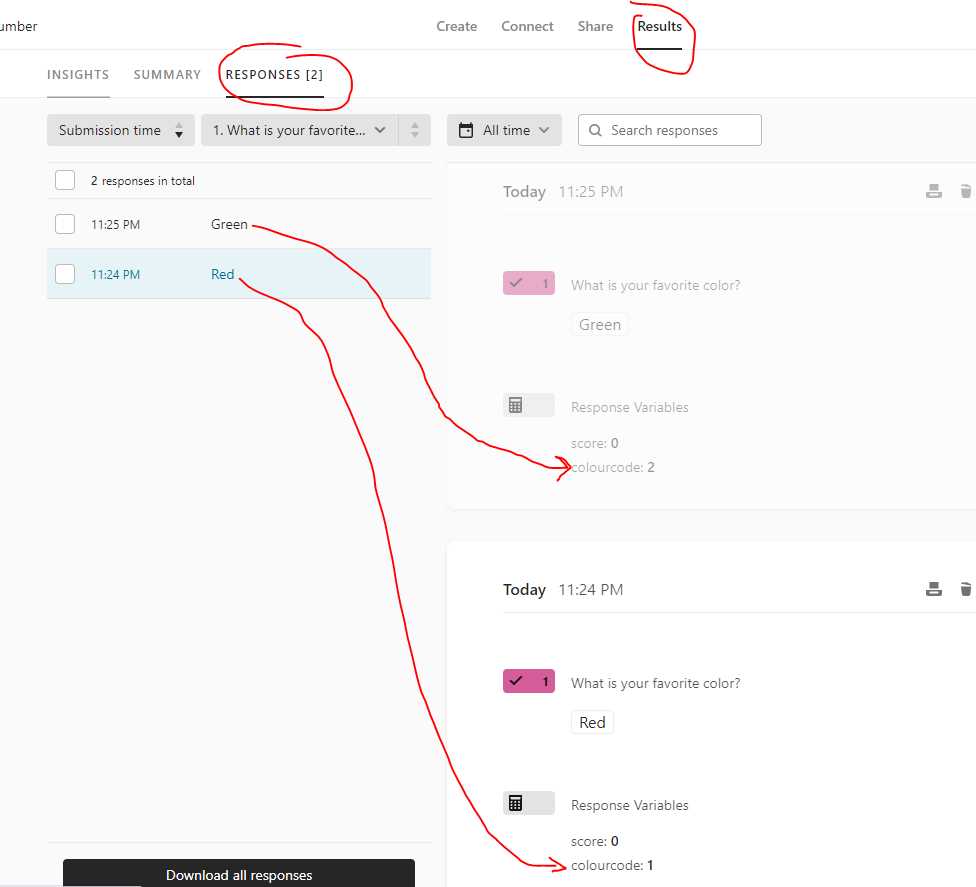This screenshot has width=976, height=887.
Task: Click Today 11:25 PM response header
Action: (x=563, y=192)
